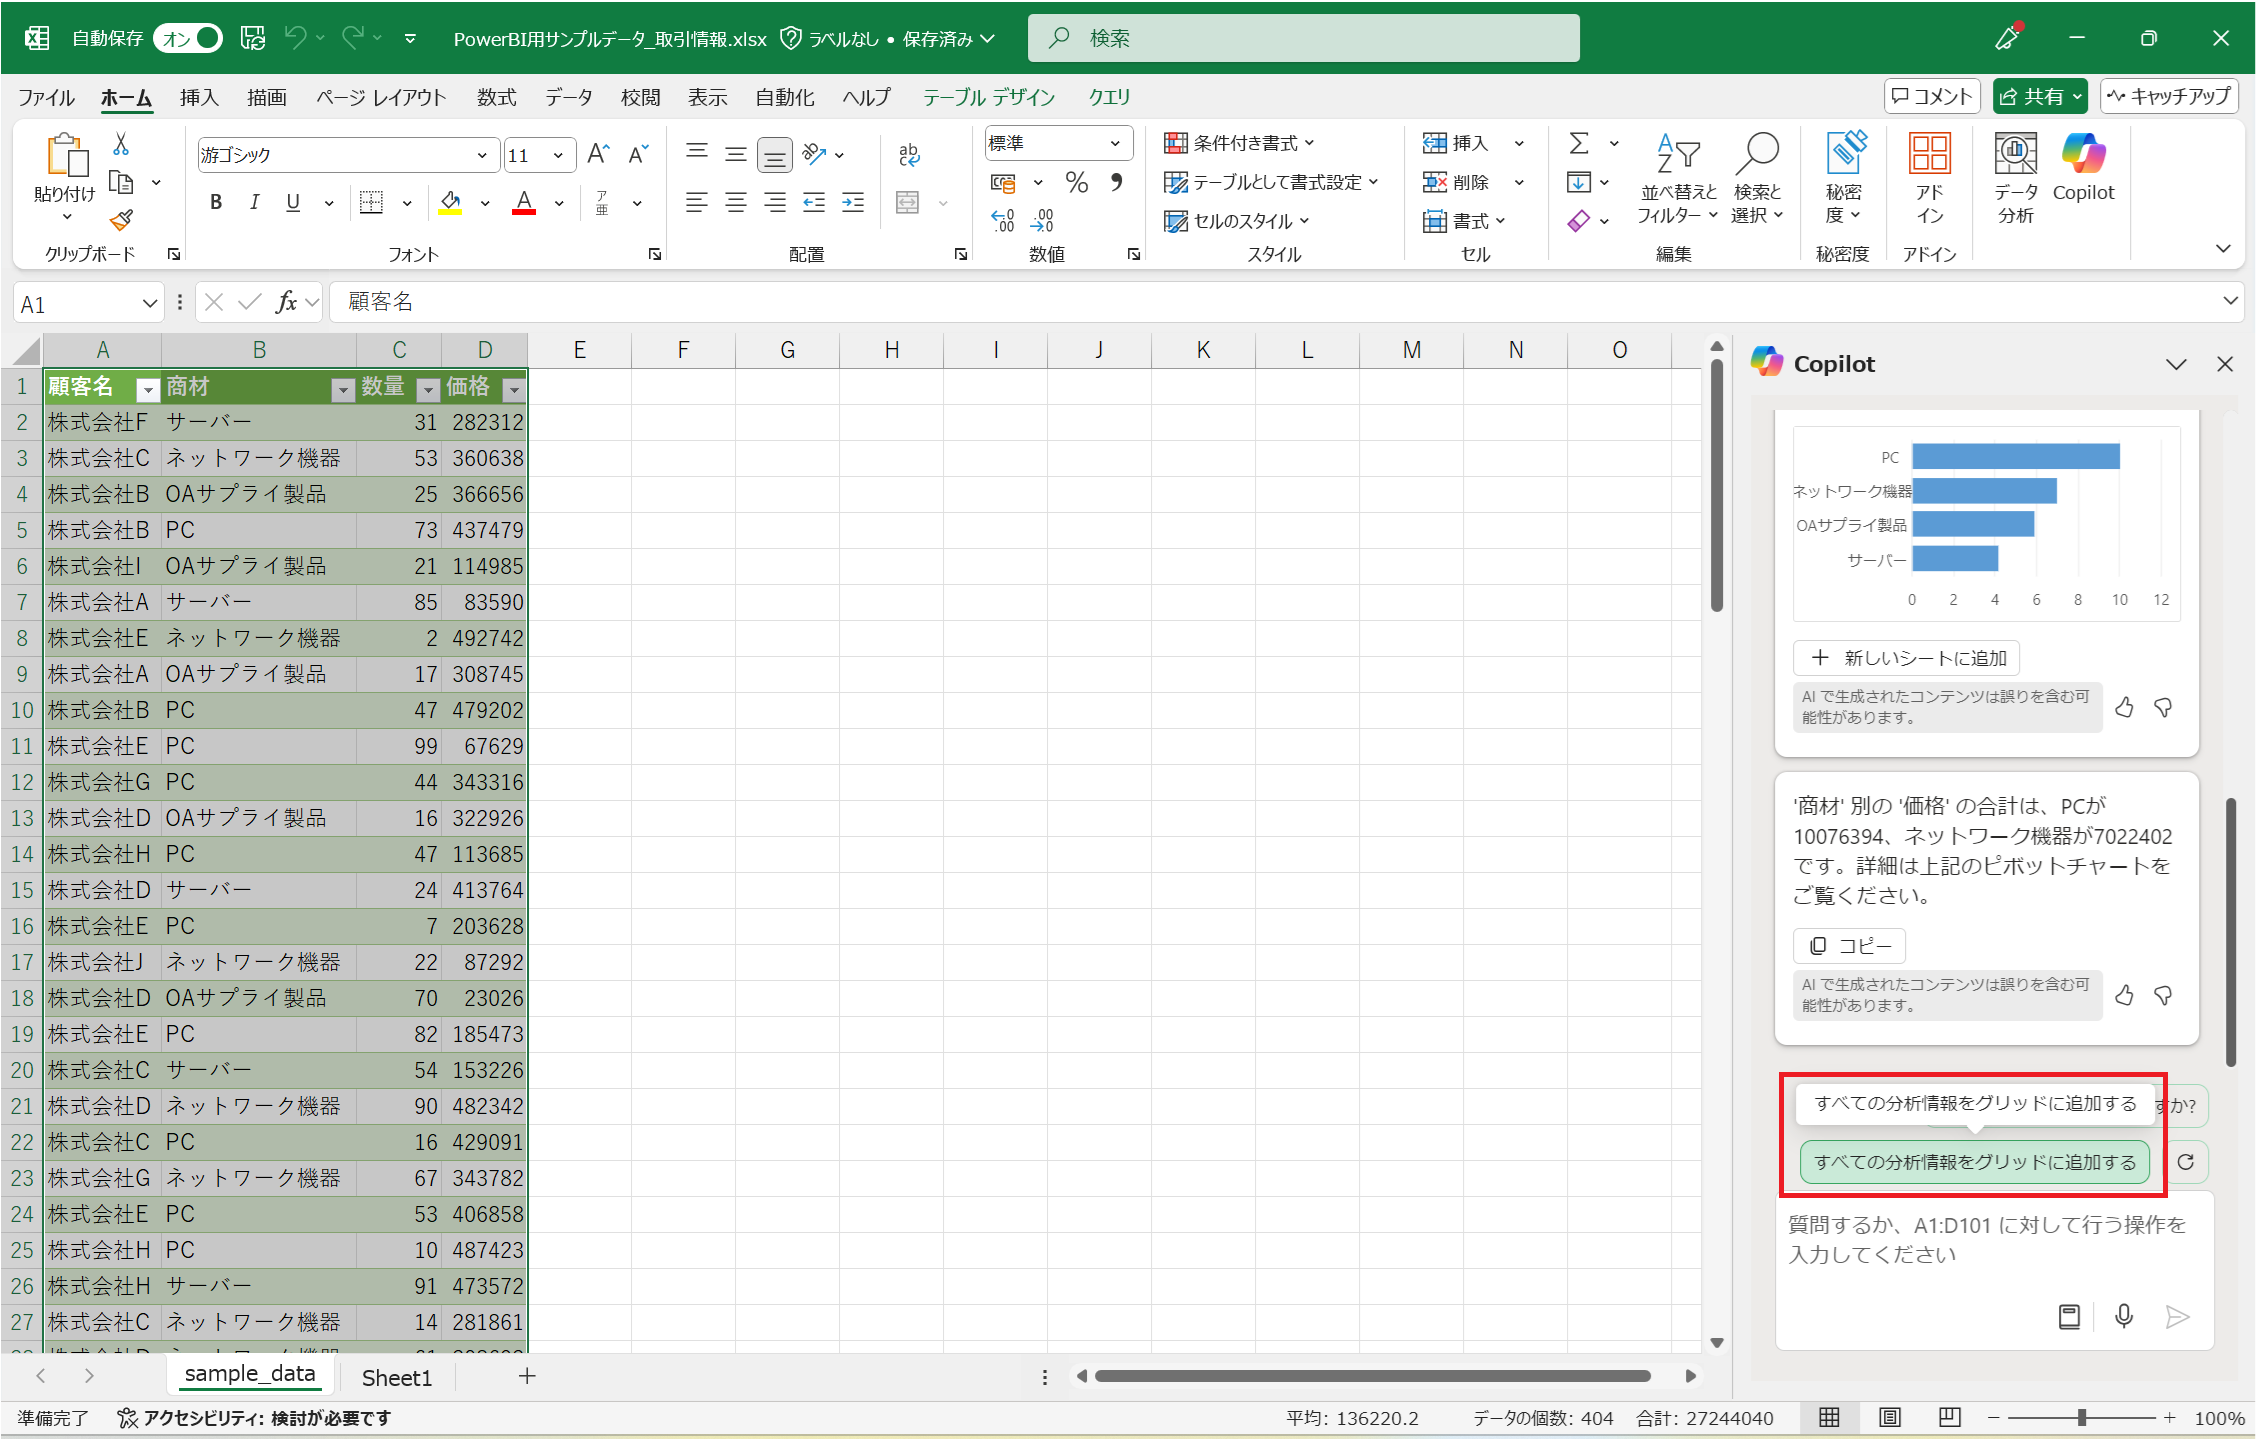Click the green グリッドに追加する suggestion button
The width and height of the screenshot is (2258, 1440).
[x=1974, y=1162]
